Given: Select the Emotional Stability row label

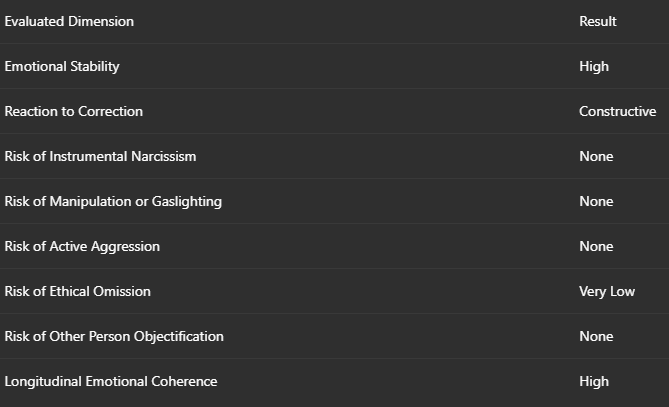Looking at the screenshot, I should click(x=62, y=67).
